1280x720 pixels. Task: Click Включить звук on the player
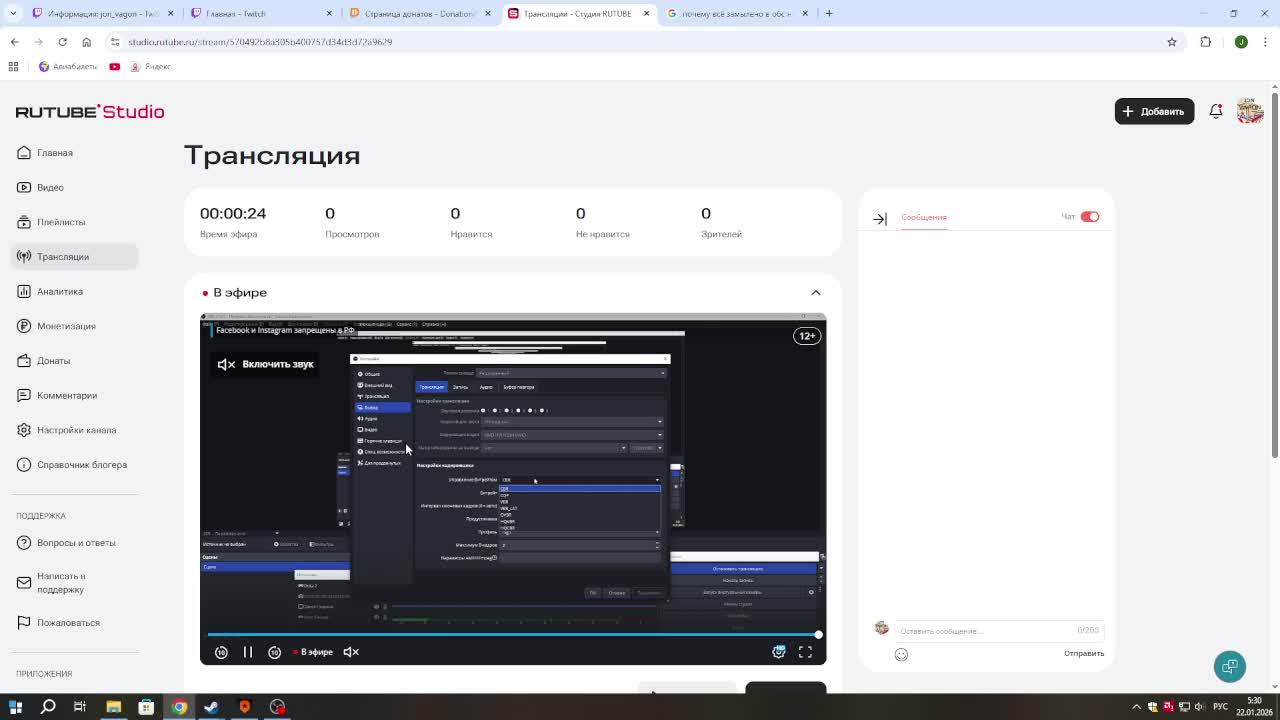(266, 364)
